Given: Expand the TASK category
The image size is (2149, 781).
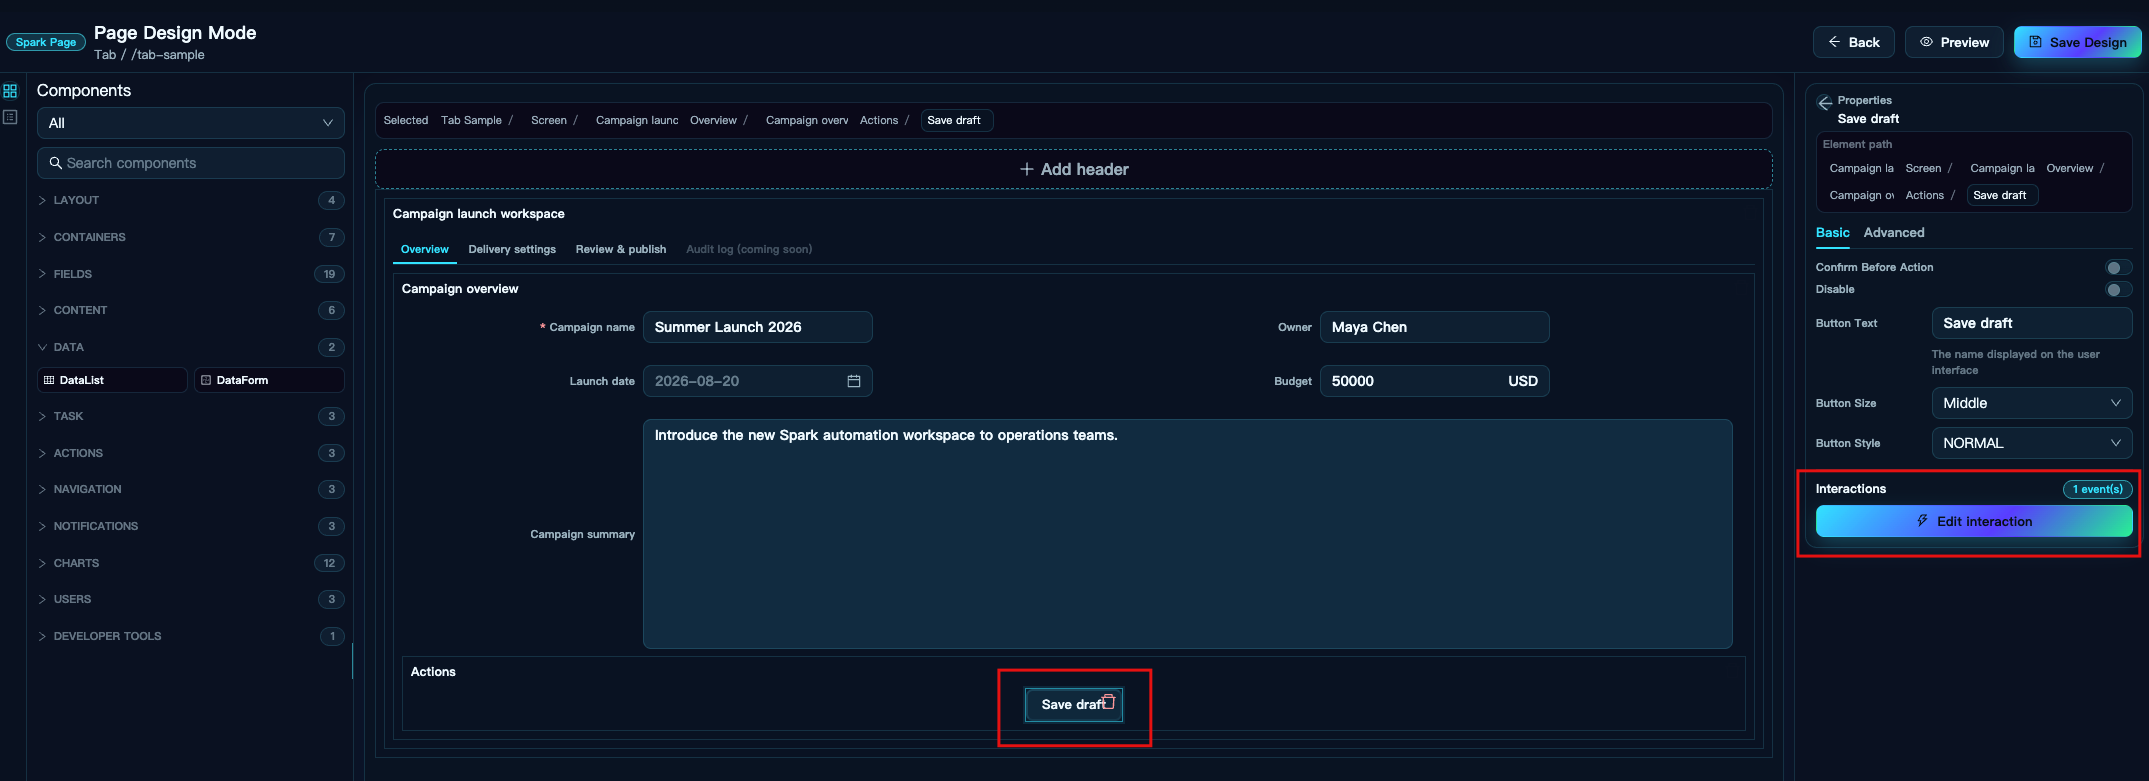Looking at the screenshot, I should pos(191,416).
